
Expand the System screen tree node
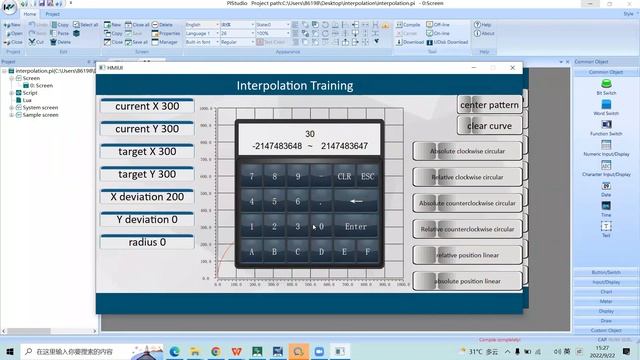coord(11,108)
